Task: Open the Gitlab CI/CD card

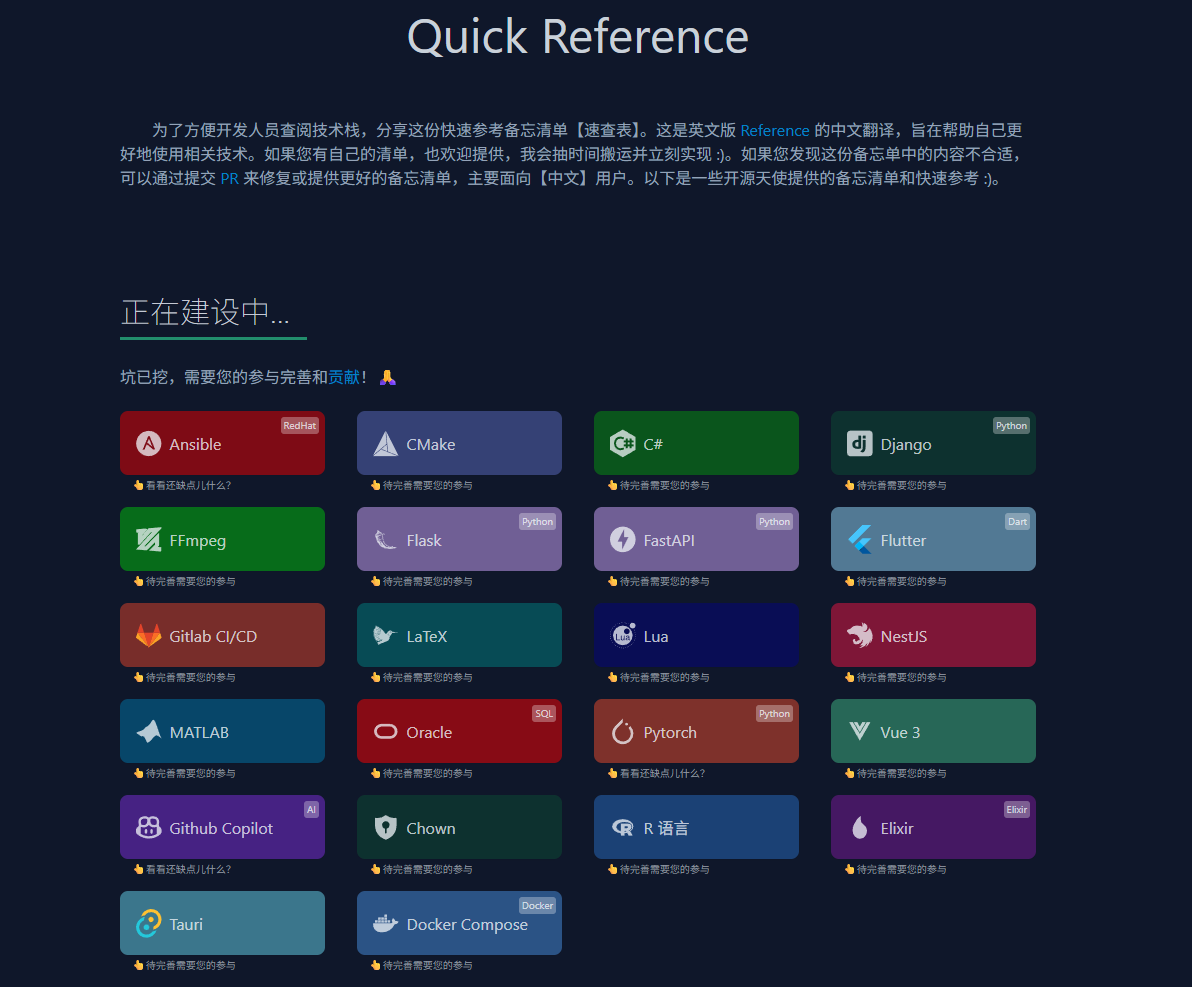Action: pyautogui.click(x=222, y=635)
